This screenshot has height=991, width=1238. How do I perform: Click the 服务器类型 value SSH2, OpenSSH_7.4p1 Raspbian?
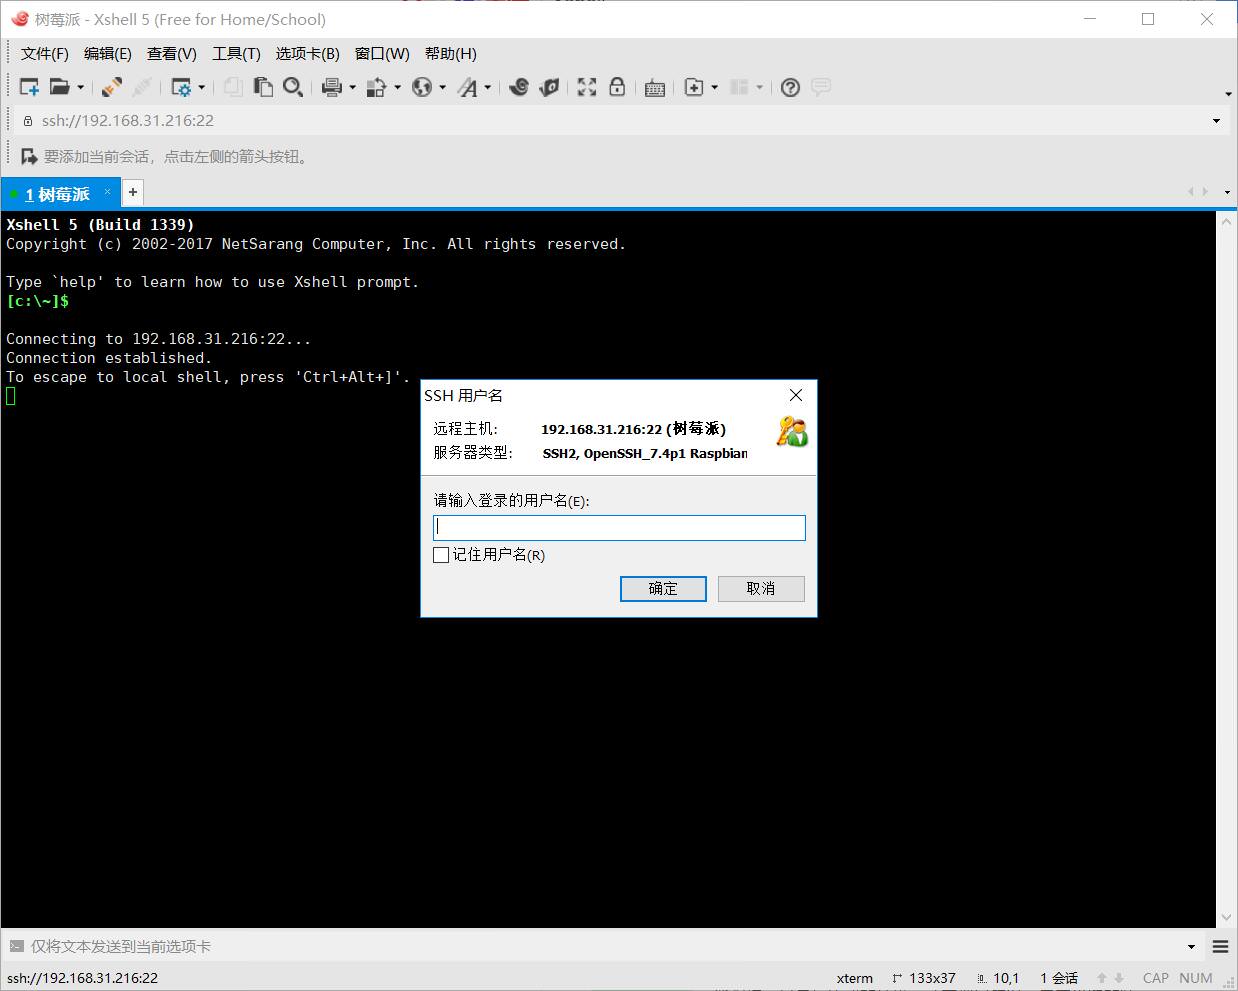pos(645,453)
